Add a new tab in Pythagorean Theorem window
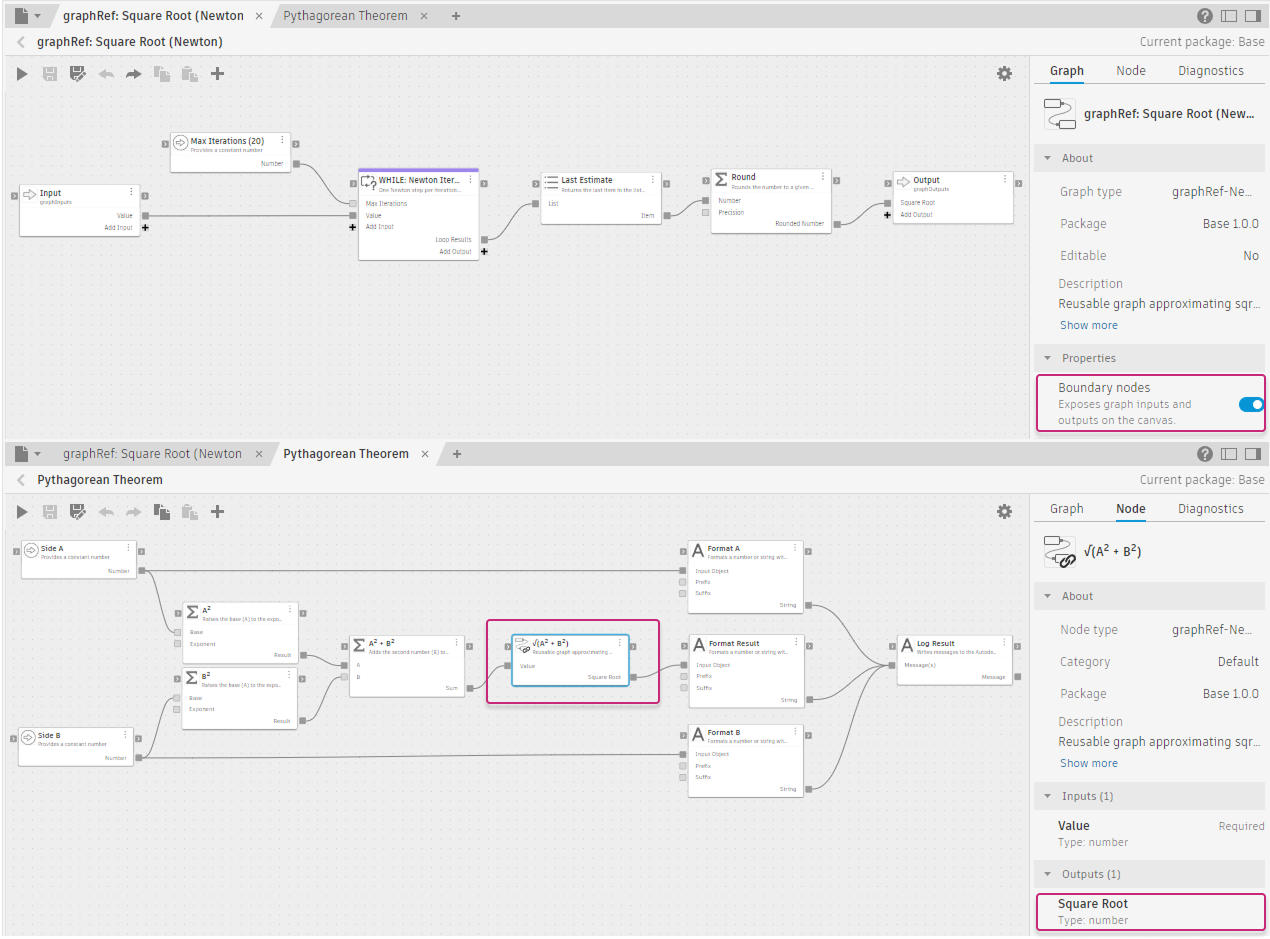 coord(456,454)
